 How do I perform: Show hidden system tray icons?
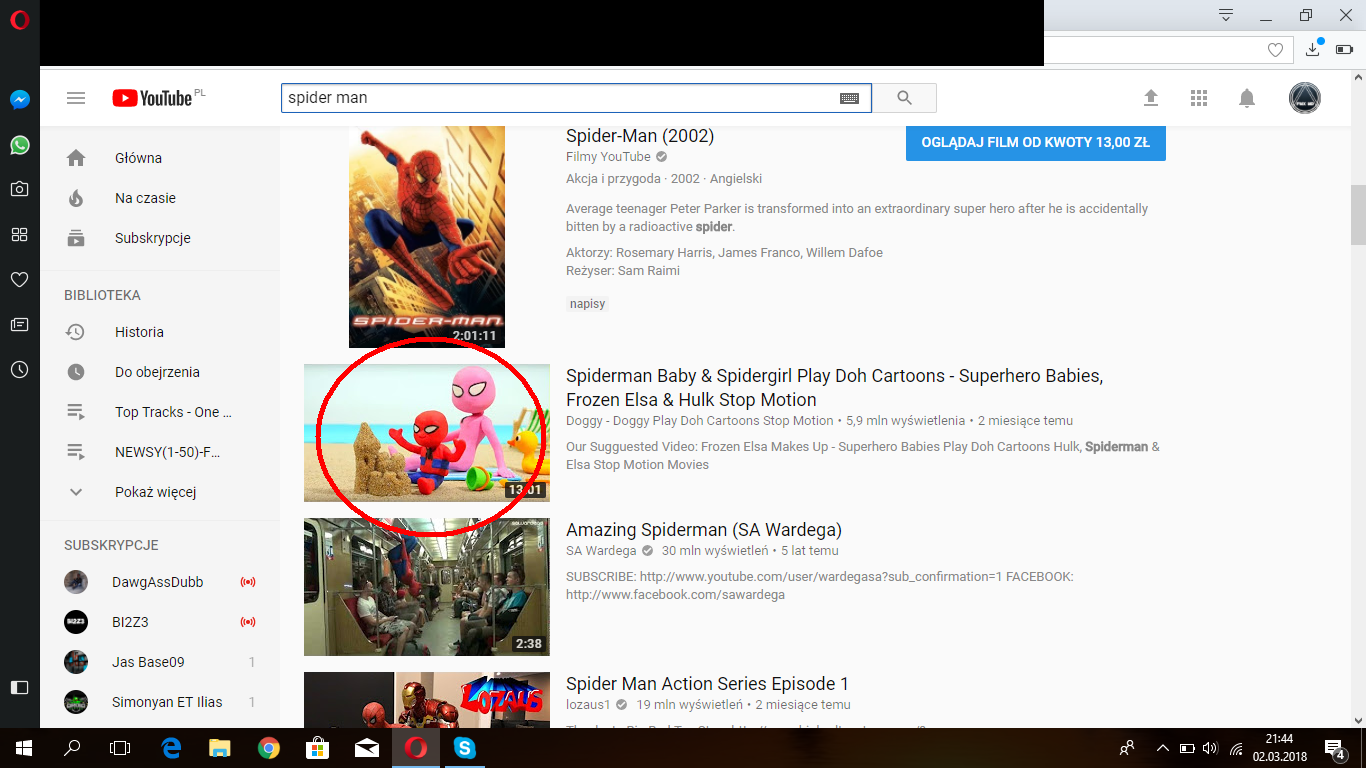pos(1162,748)
